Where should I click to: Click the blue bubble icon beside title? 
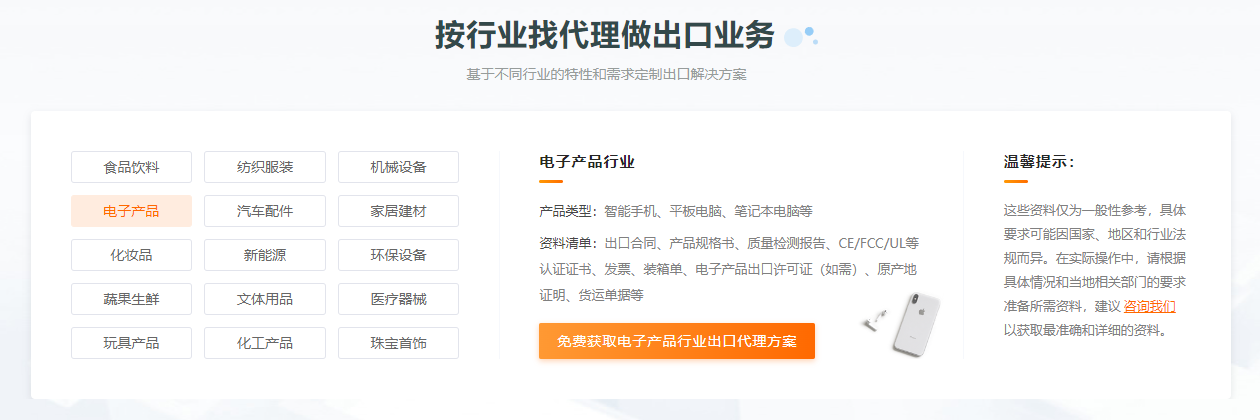tap(801, 36)
